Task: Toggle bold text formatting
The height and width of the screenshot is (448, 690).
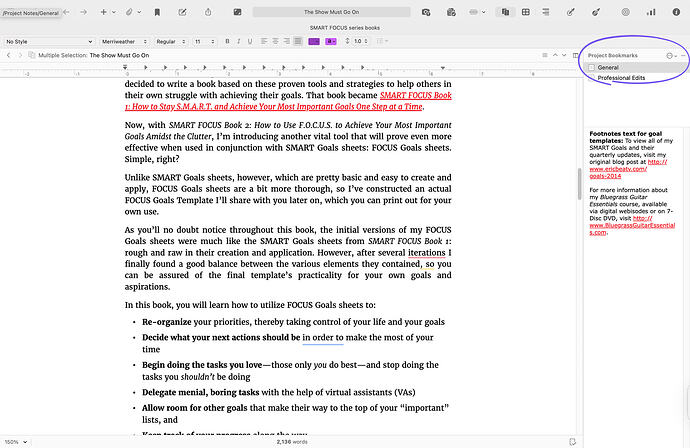Action: [x=226, y=41]
